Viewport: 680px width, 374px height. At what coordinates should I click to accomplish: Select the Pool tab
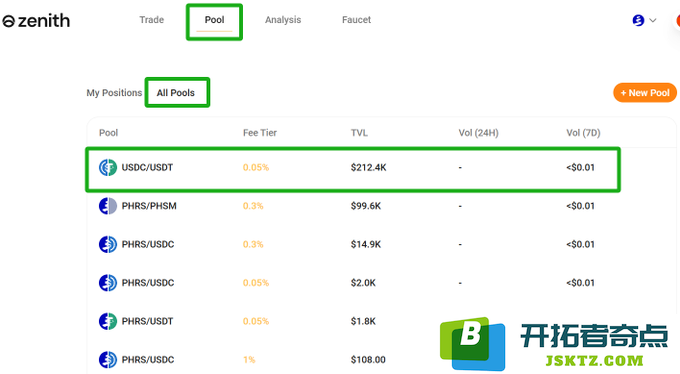click(x=214, y=20)
